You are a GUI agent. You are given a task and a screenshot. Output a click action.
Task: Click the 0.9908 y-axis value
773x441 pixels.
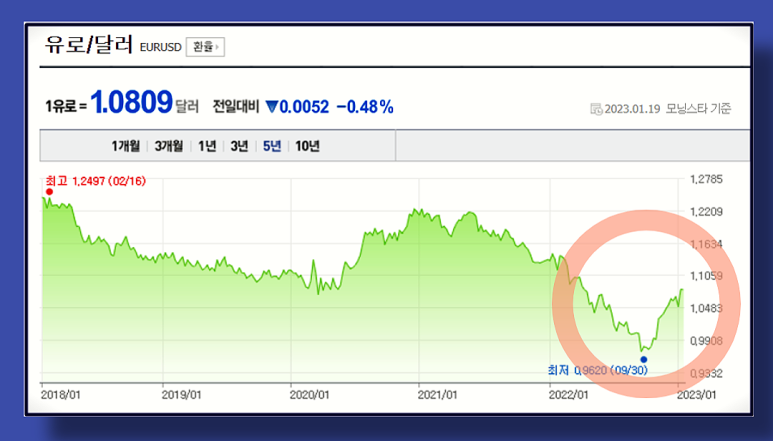coord(706,341)
